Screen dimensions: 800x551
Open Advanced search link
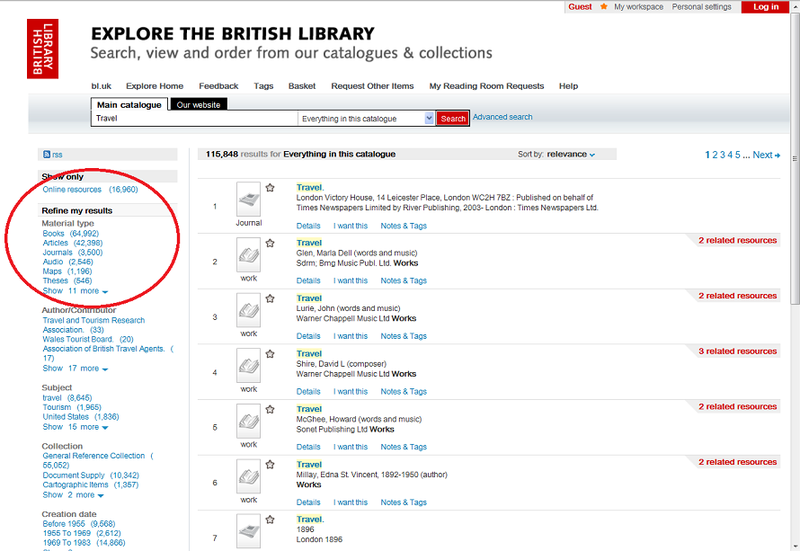503,117
